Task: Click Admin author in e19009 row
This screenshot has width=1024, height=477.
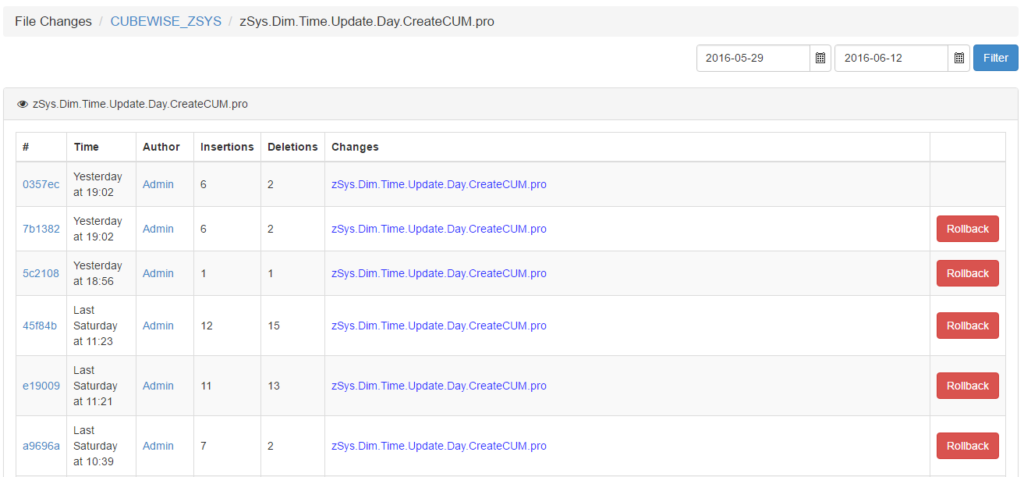Action: point(158,386)
